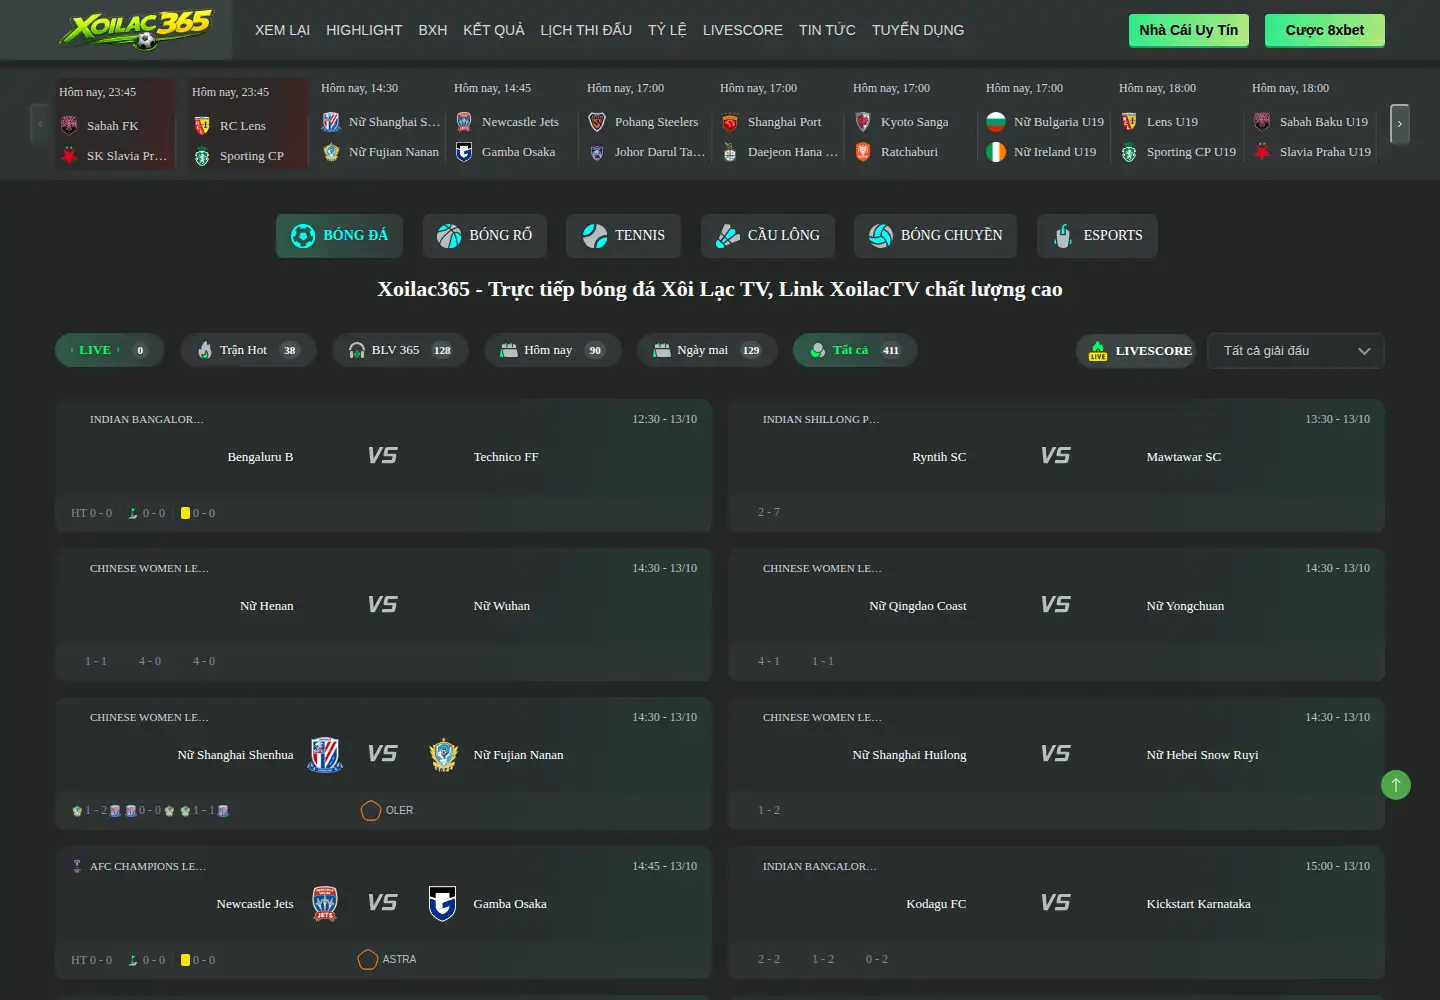Open the LIVESCORE link
This screenshot has width=1440, height=1000.
point(743,30)
